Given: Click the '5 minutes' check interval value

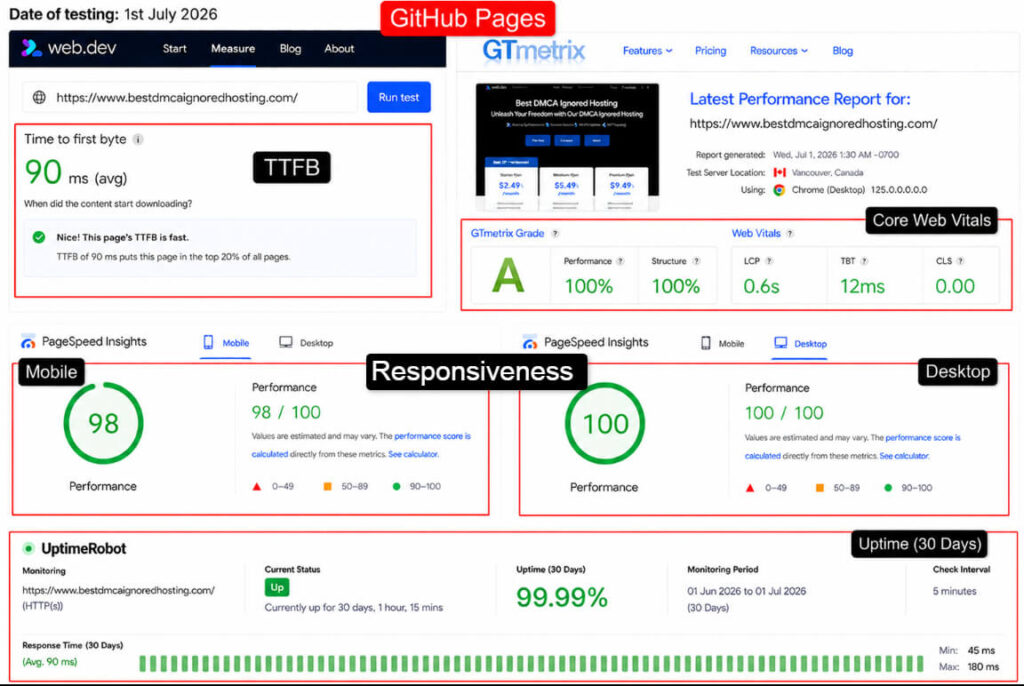Looking at the screenshot, I should [x=954, y=591].
